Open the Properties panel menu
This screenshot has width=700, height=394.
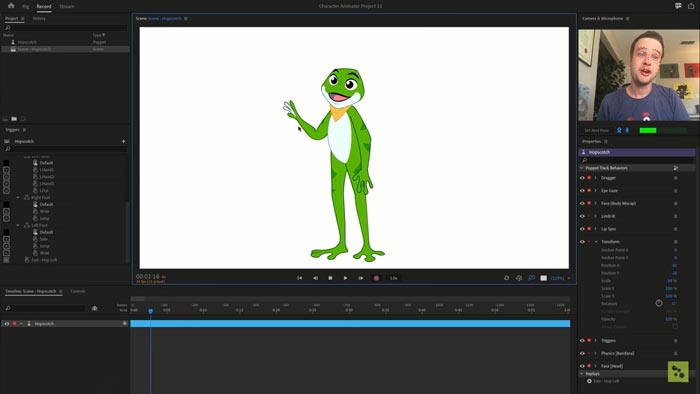606,141
